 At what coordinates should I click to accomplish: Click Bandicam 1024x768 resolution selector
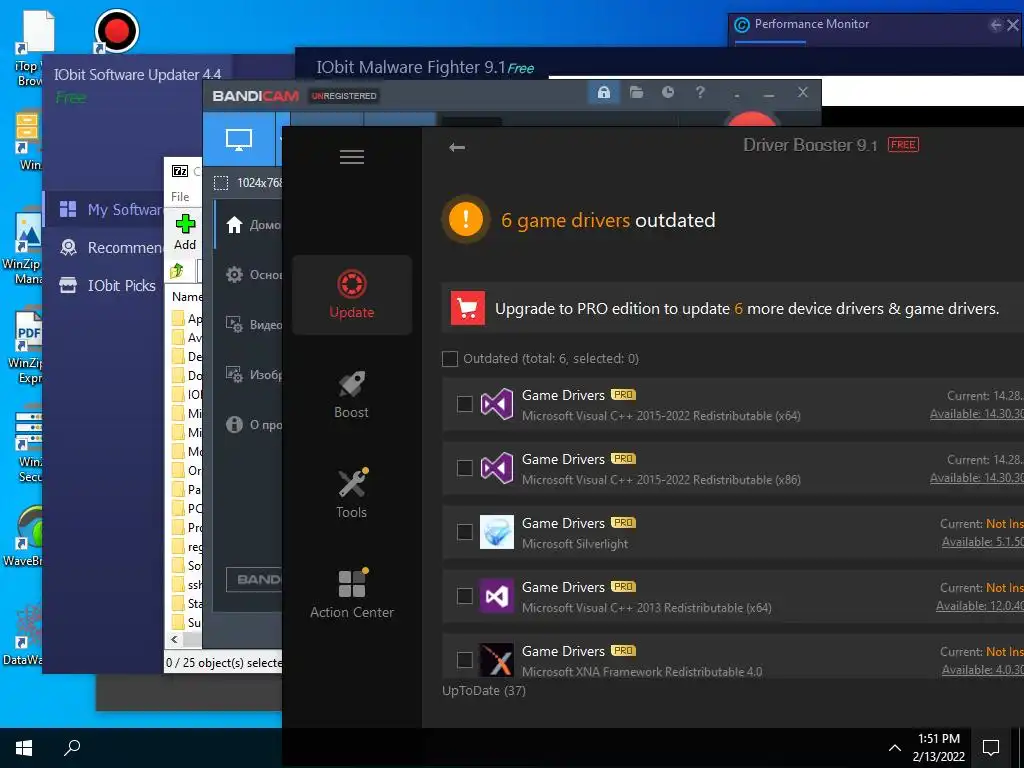point(248,183)
